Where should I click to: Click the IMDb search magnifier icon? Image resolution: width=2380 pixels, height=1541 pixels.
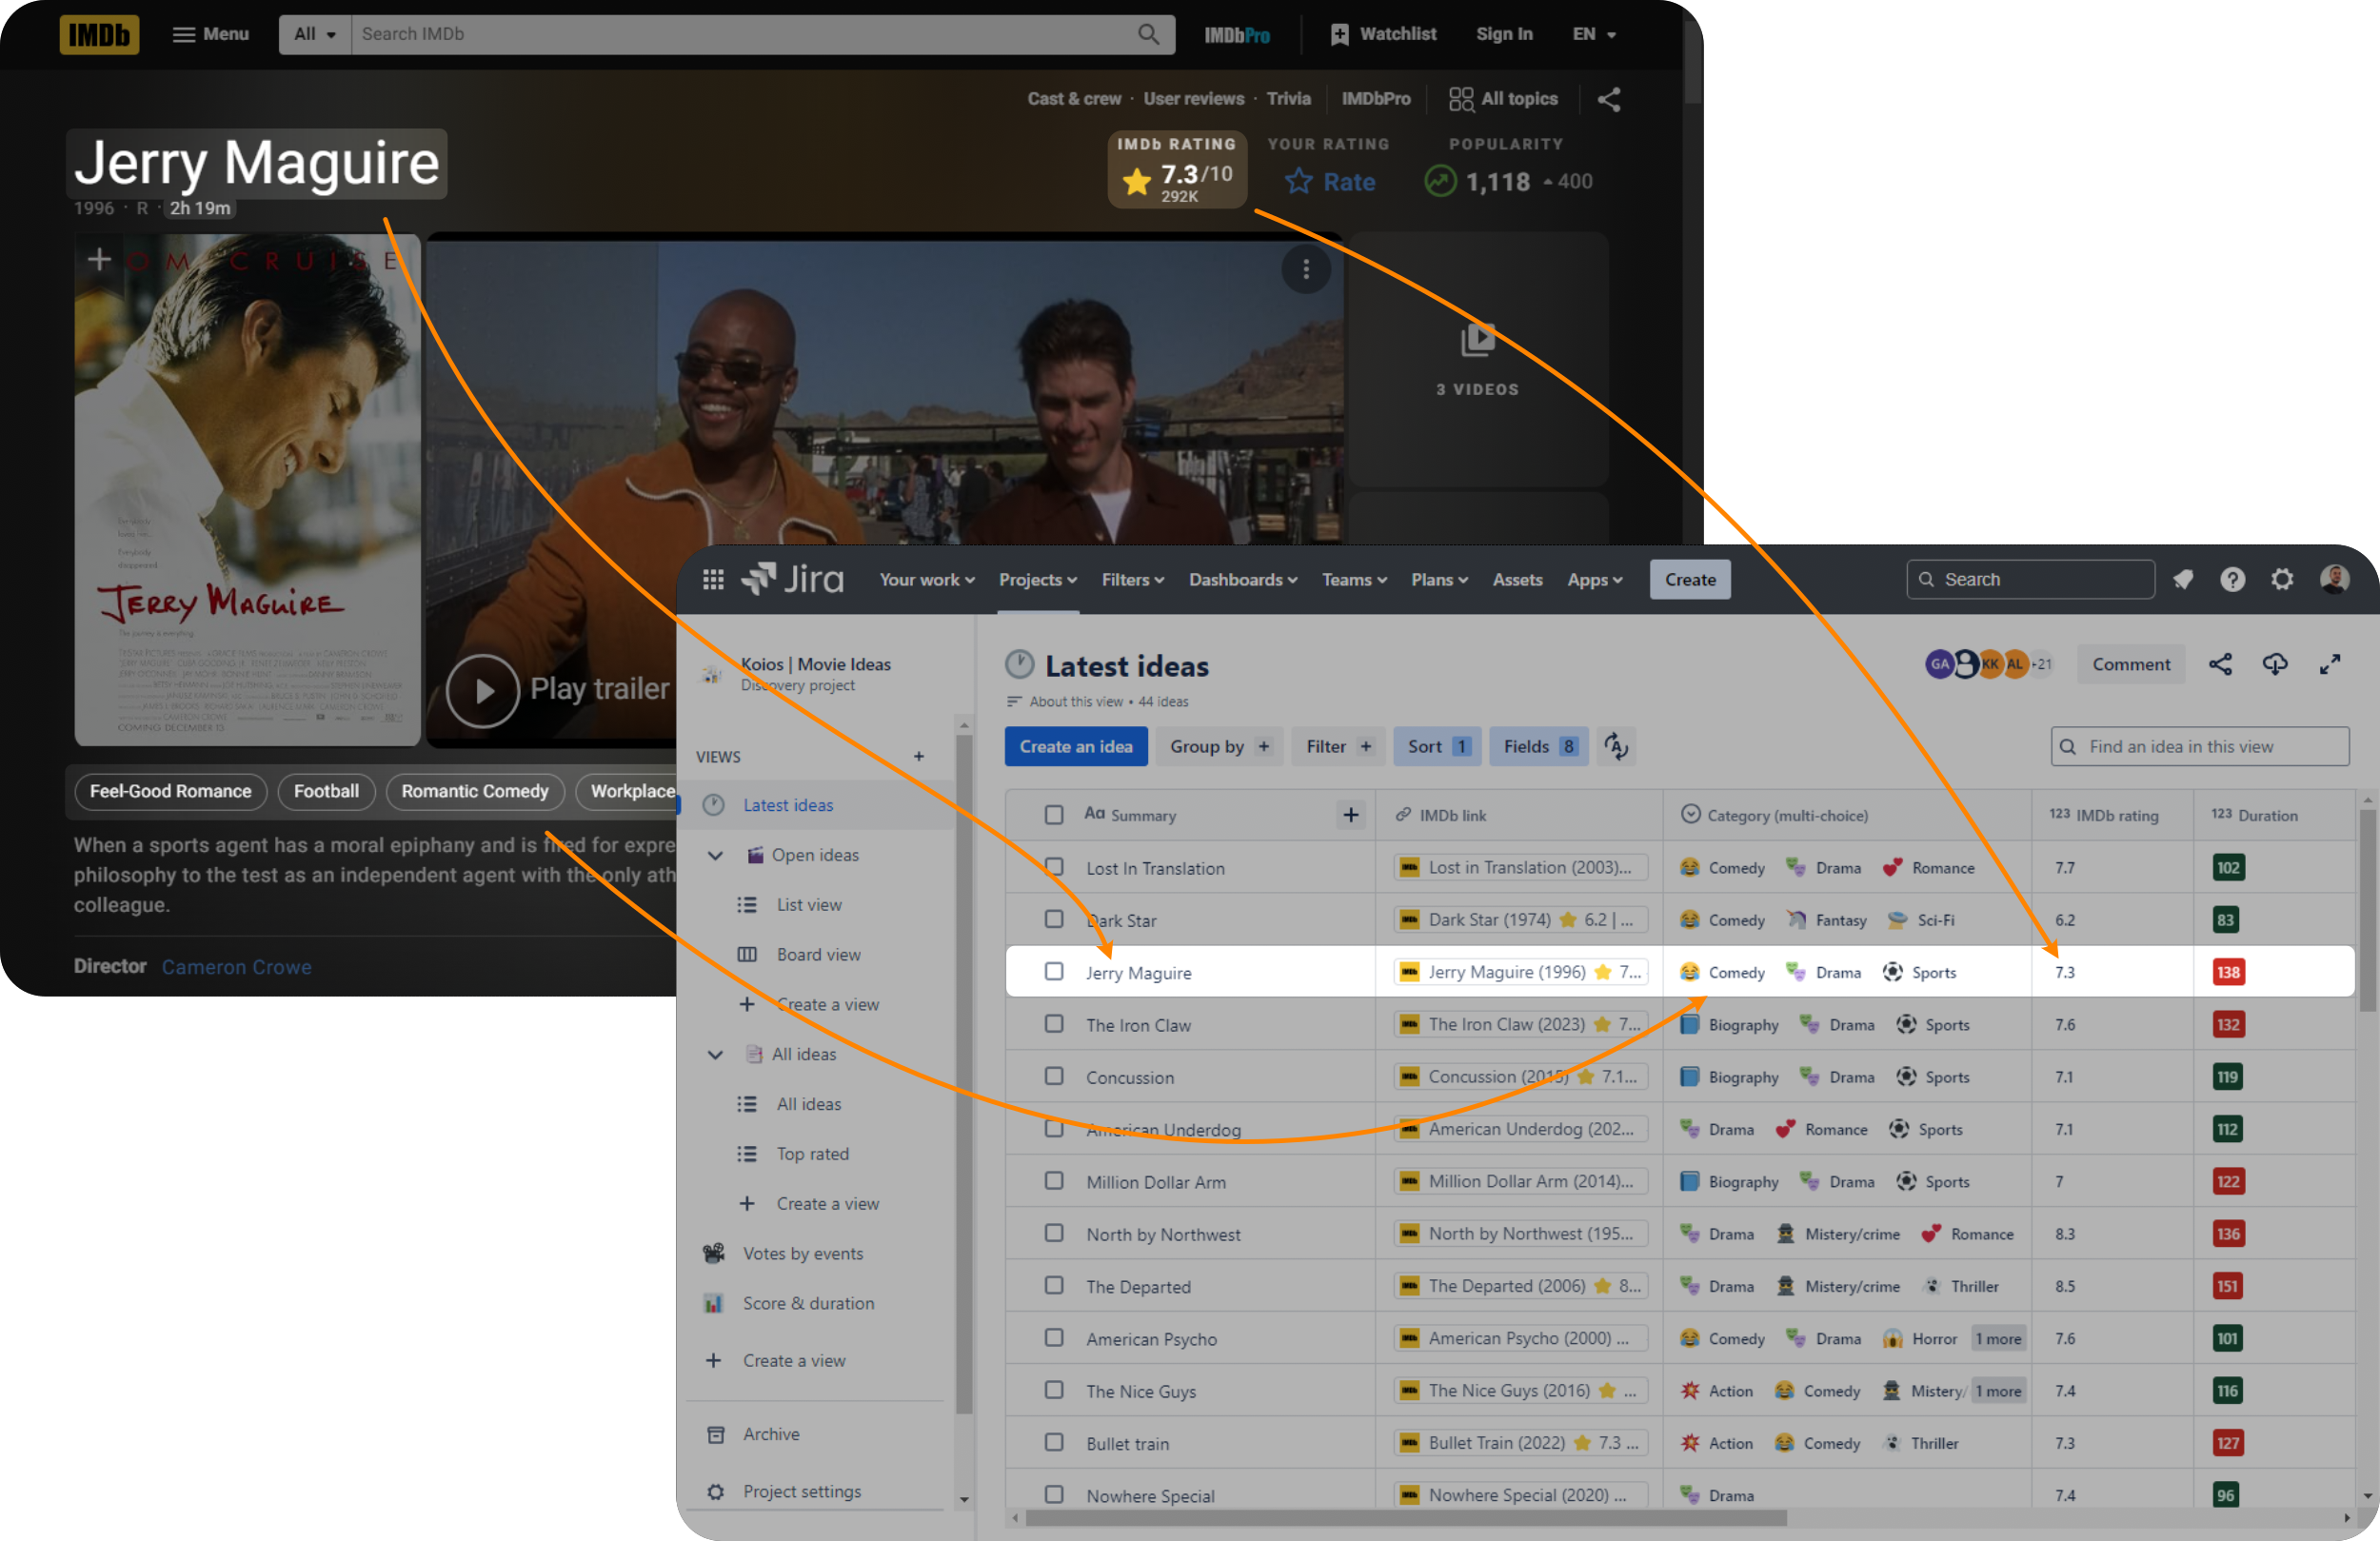[1148, 34]
